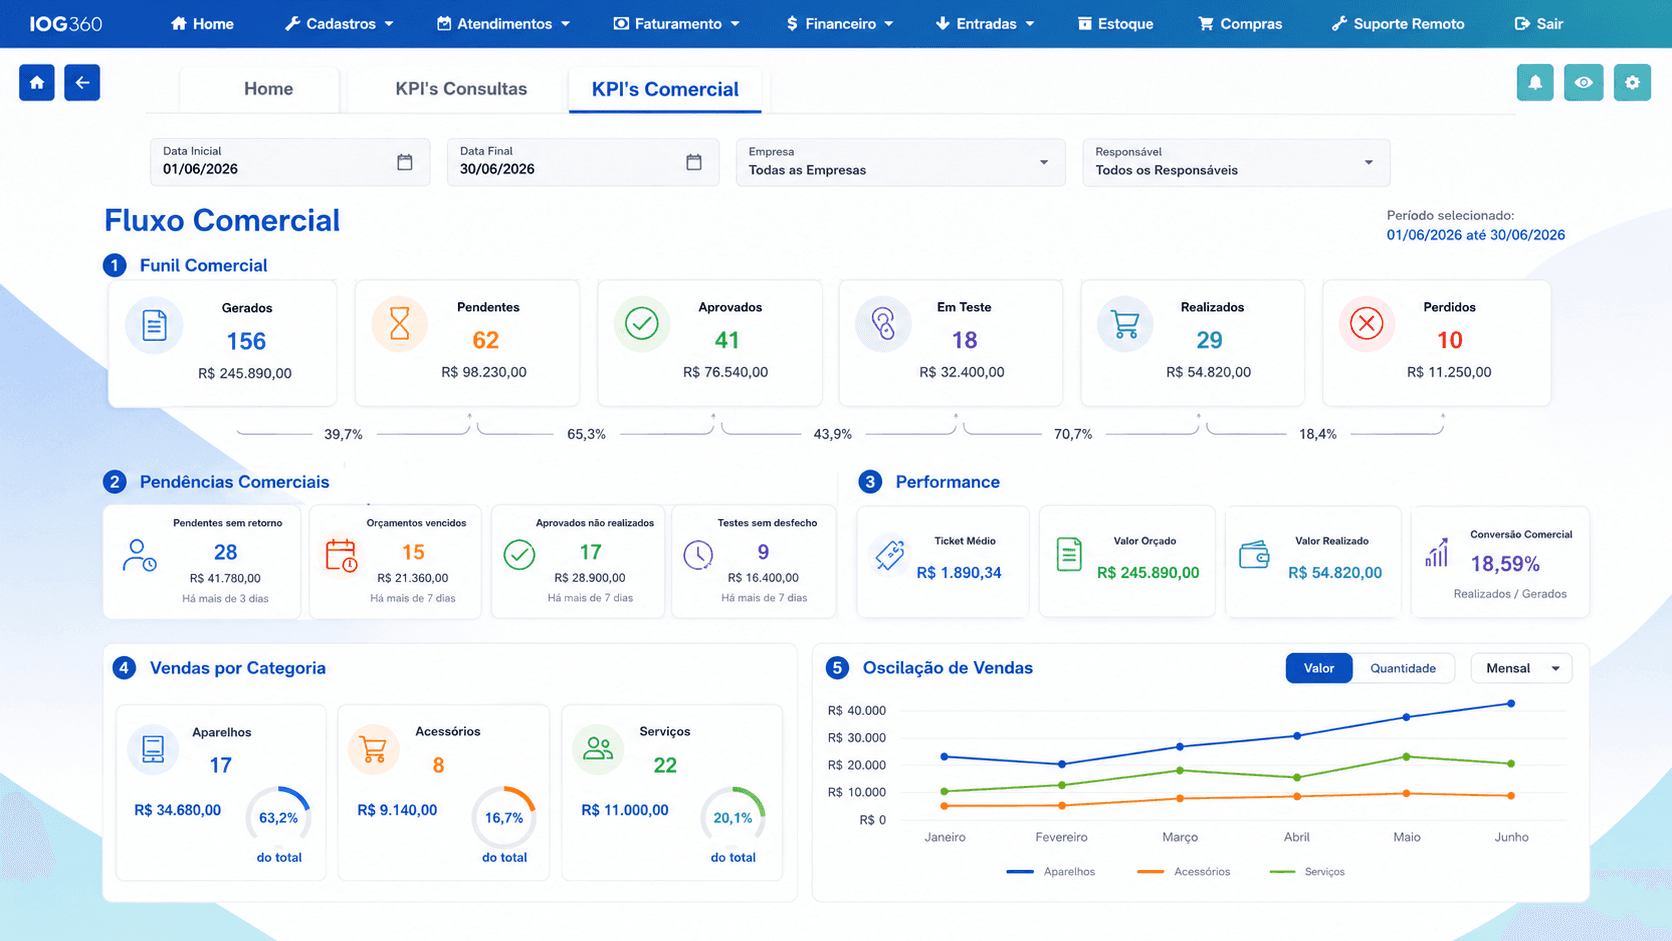The height and width of the screenshot is (941, 1672).
Task: Open the Mensal period dropdown
Action: point(1521,668)
